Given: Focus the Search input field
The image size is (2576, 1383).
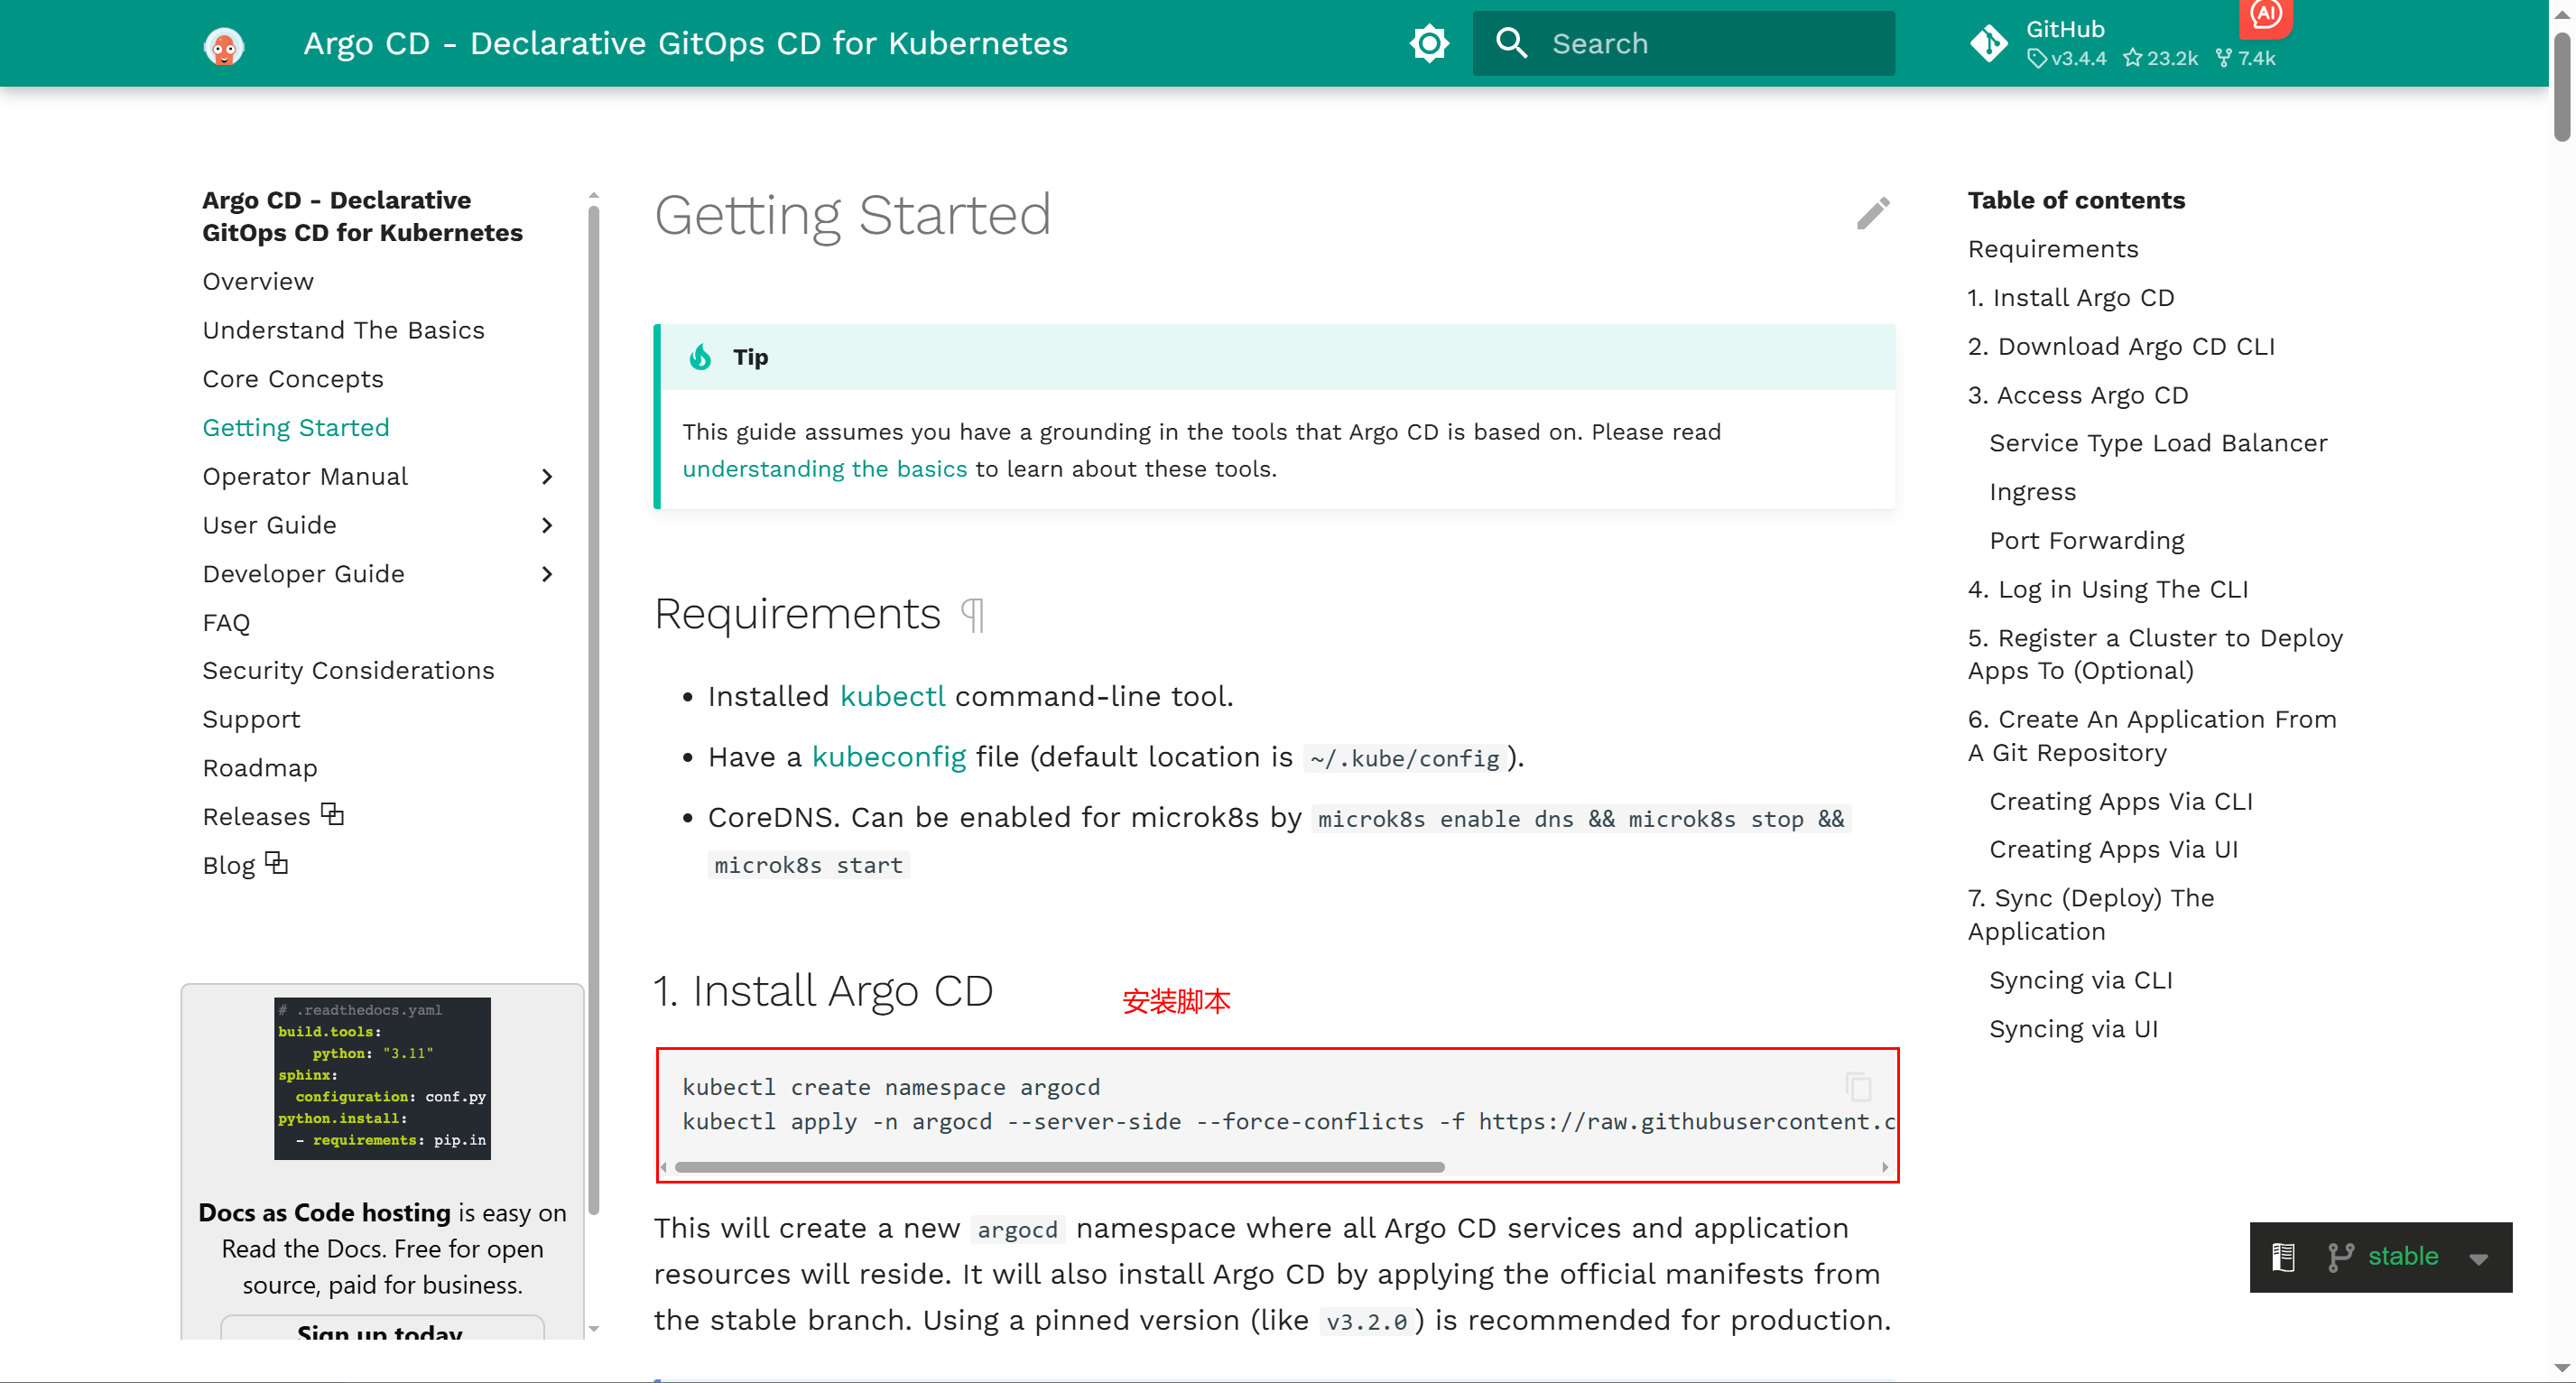Looking at the screenshot, I should click(1683, 44).
